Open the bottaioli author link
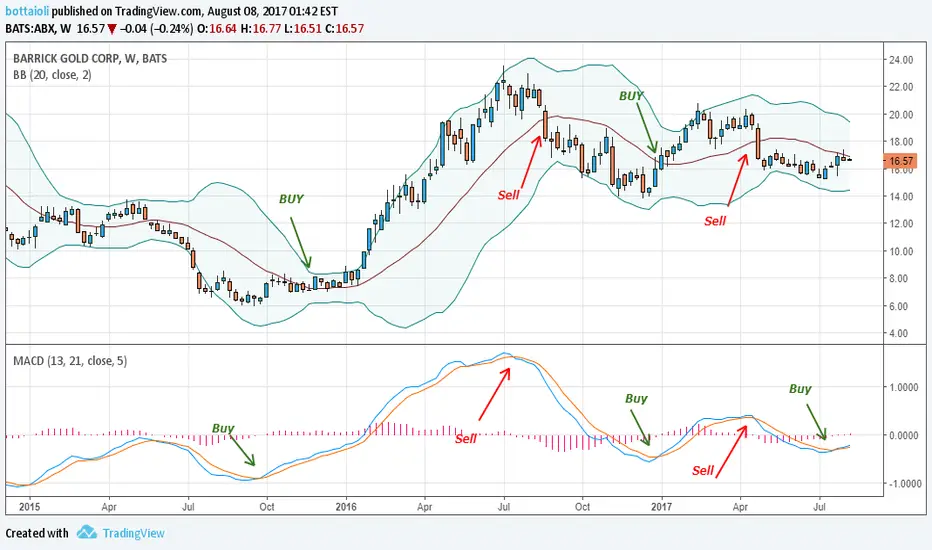 click(x=27, y=11)
